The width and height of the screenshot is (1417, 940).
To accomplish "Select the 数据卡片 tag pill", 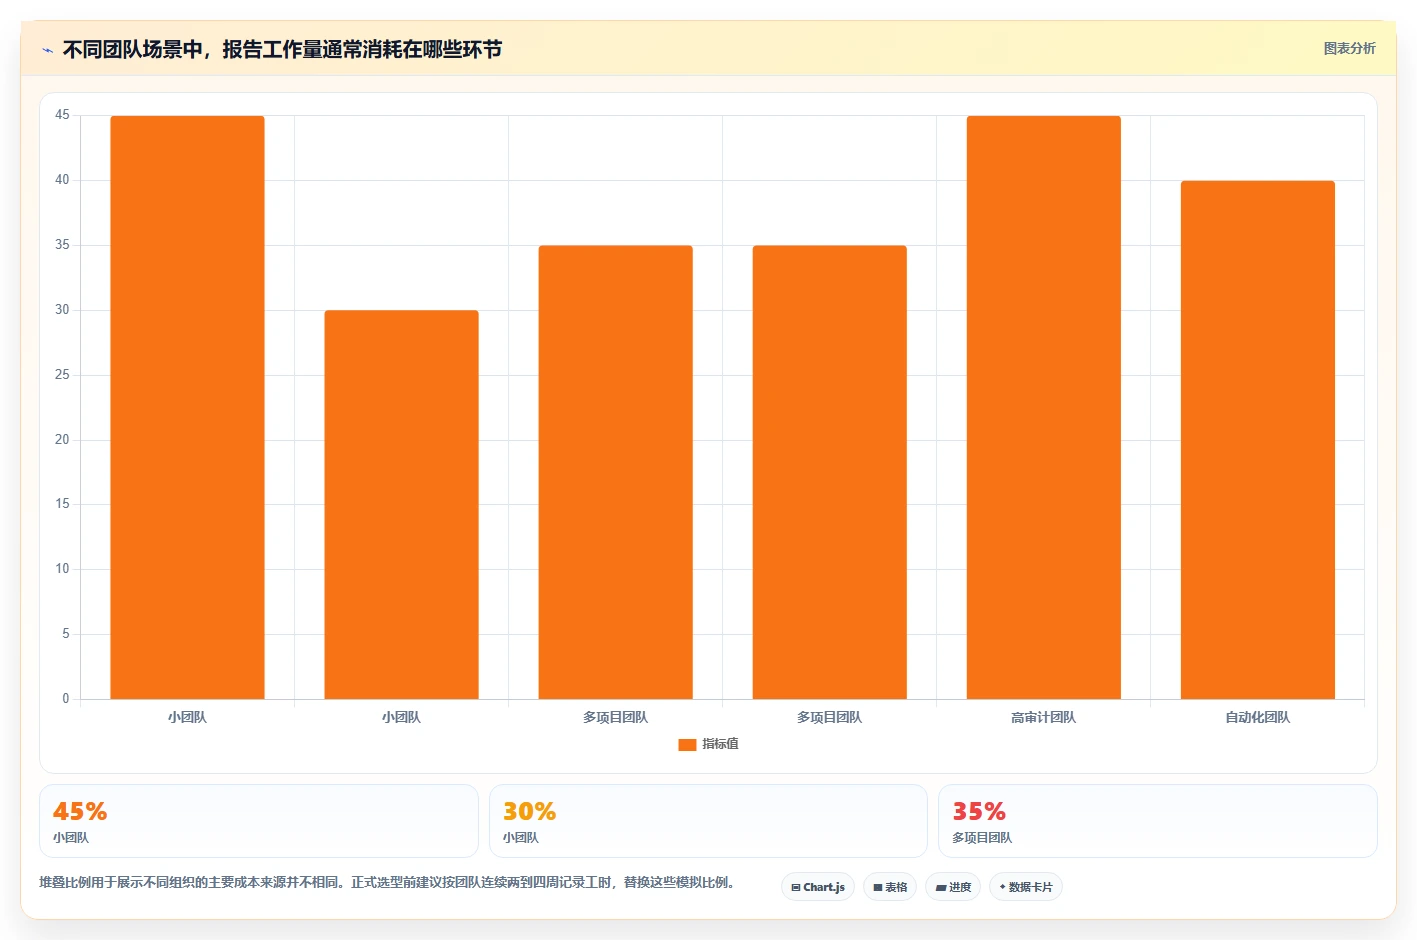I will 1026,887.
